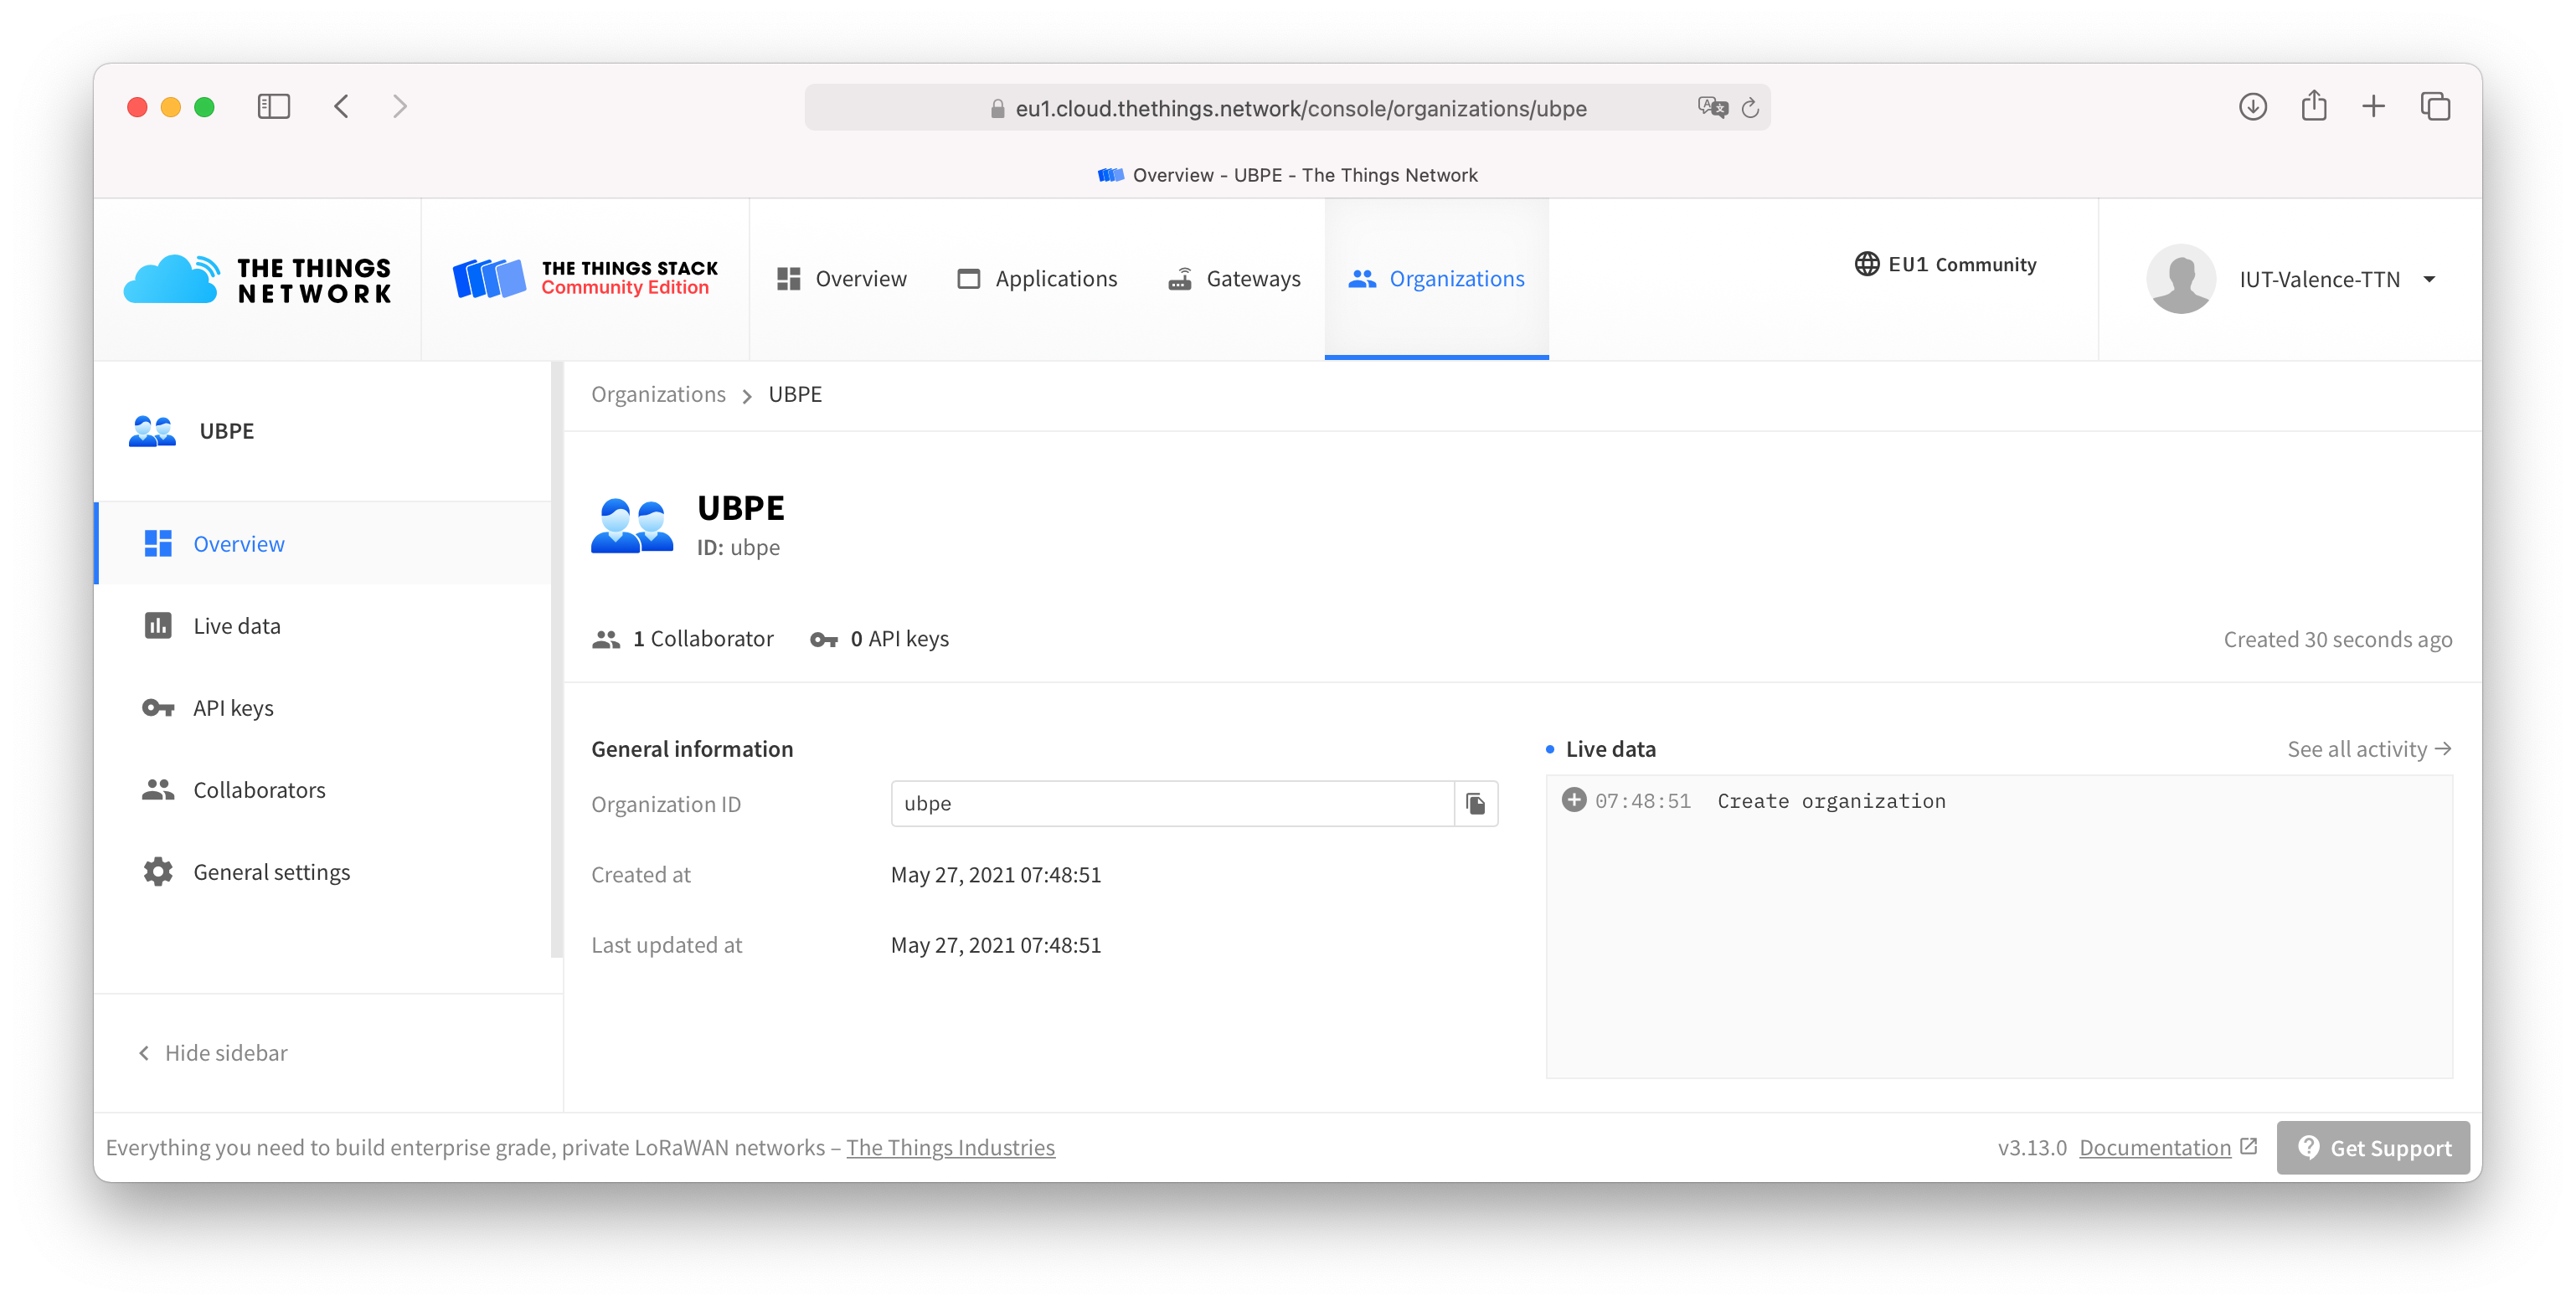
Task: Click the General information heading
Action: point(692,748)
